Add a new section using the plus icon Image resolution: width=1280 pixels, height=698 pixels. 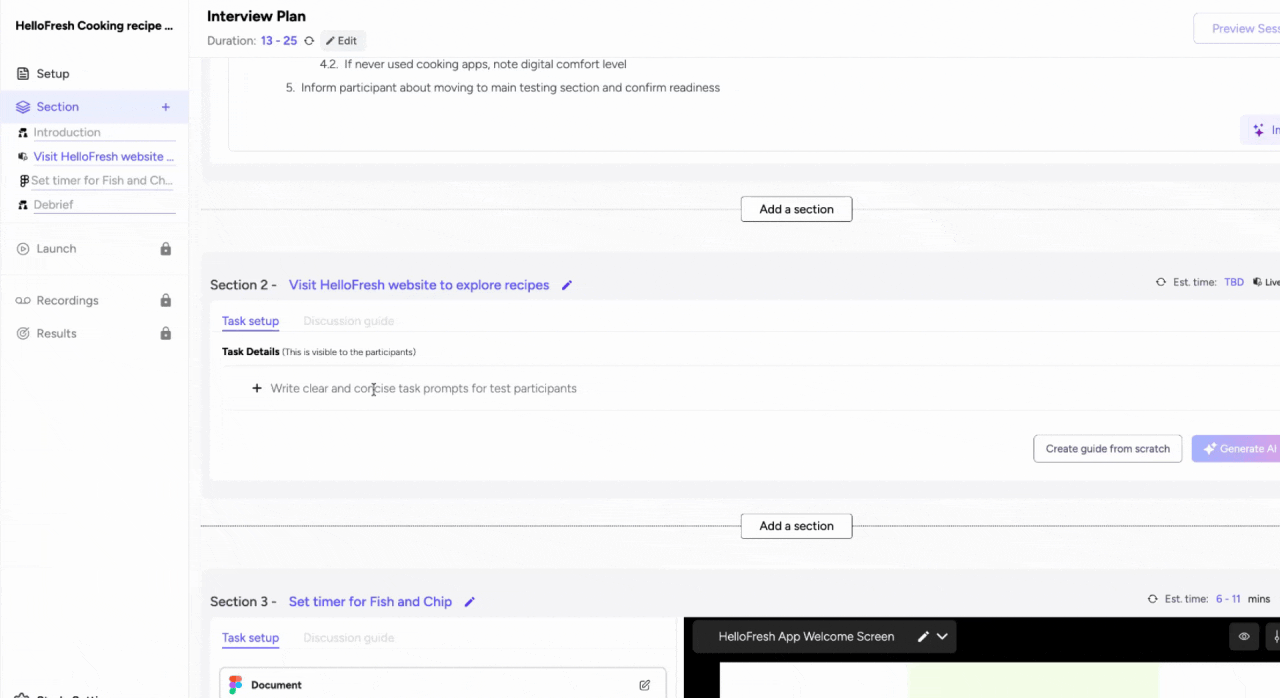tap(167, 106)
